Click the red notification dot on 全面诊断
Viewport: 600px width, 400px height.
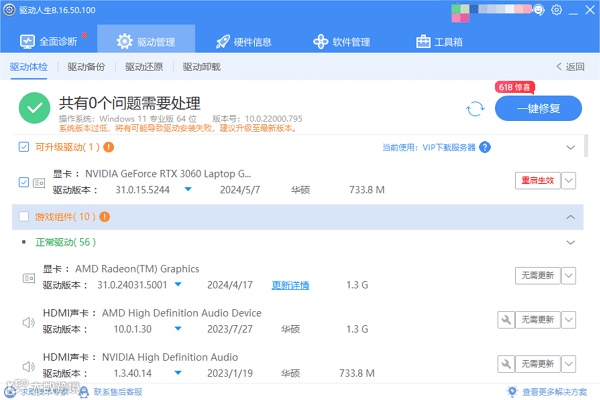[85, 36]
